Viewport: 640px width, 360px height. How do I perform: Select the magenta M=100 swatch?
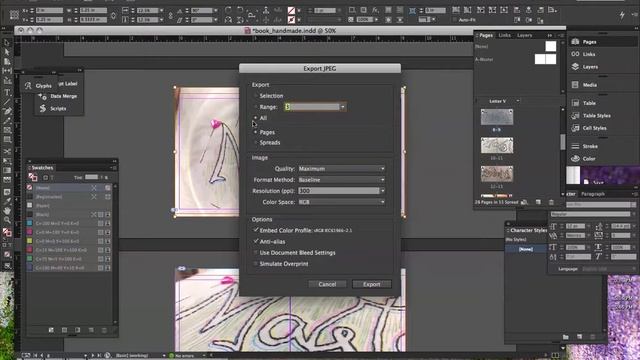69,232
